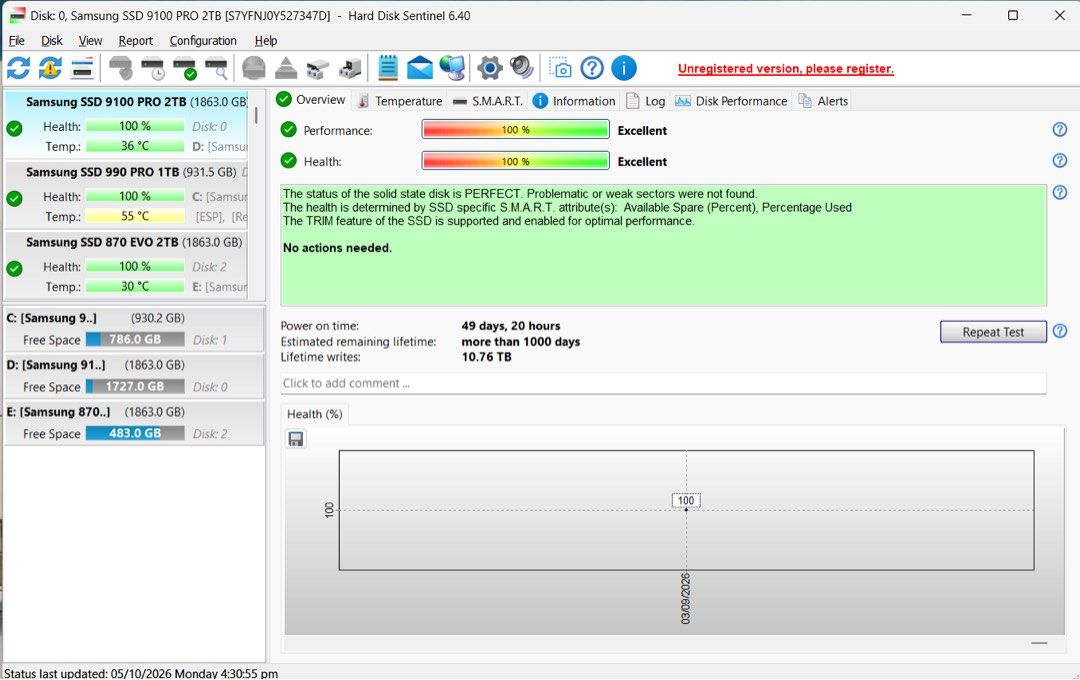1080x680 pixels.
Task: Click the globe and monitor network icon
Action: [x=452, y=68]
